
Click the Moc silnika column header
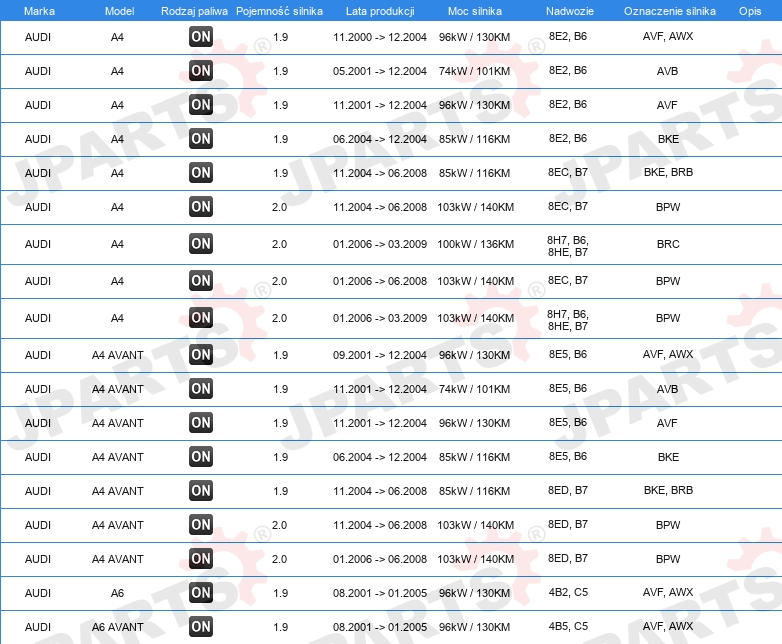tap(475, 11)
